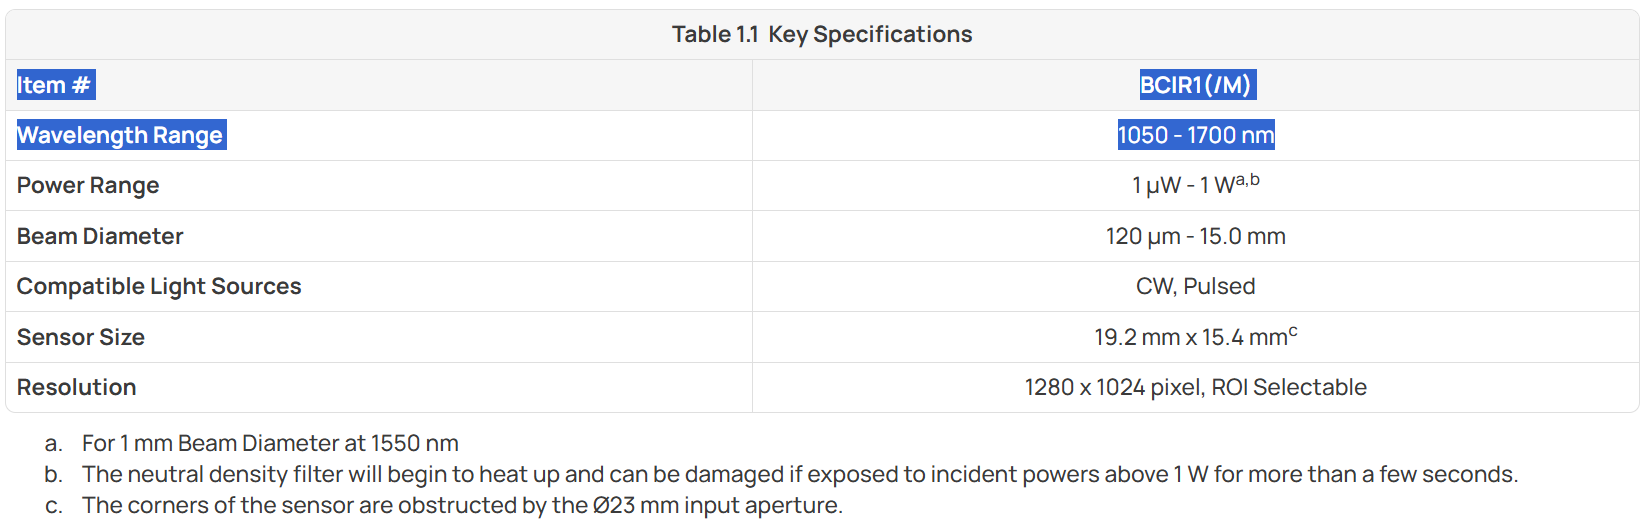Select the highlighted Item # header cell

(55, 85)
